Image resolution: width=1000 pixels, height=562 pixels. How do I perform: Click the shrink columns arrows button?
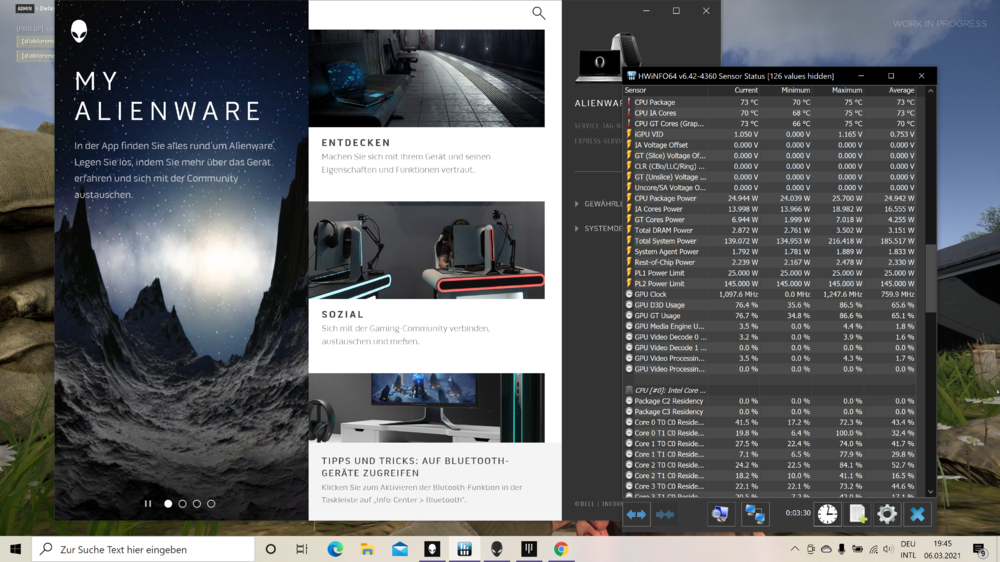coord(665,514)
